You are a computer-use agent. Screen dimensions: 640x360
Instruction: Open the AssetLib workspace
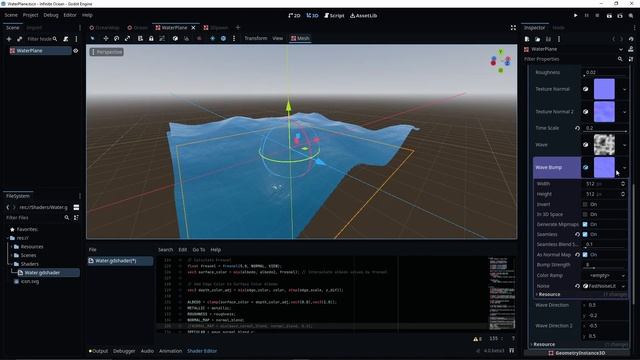point(363,16)
